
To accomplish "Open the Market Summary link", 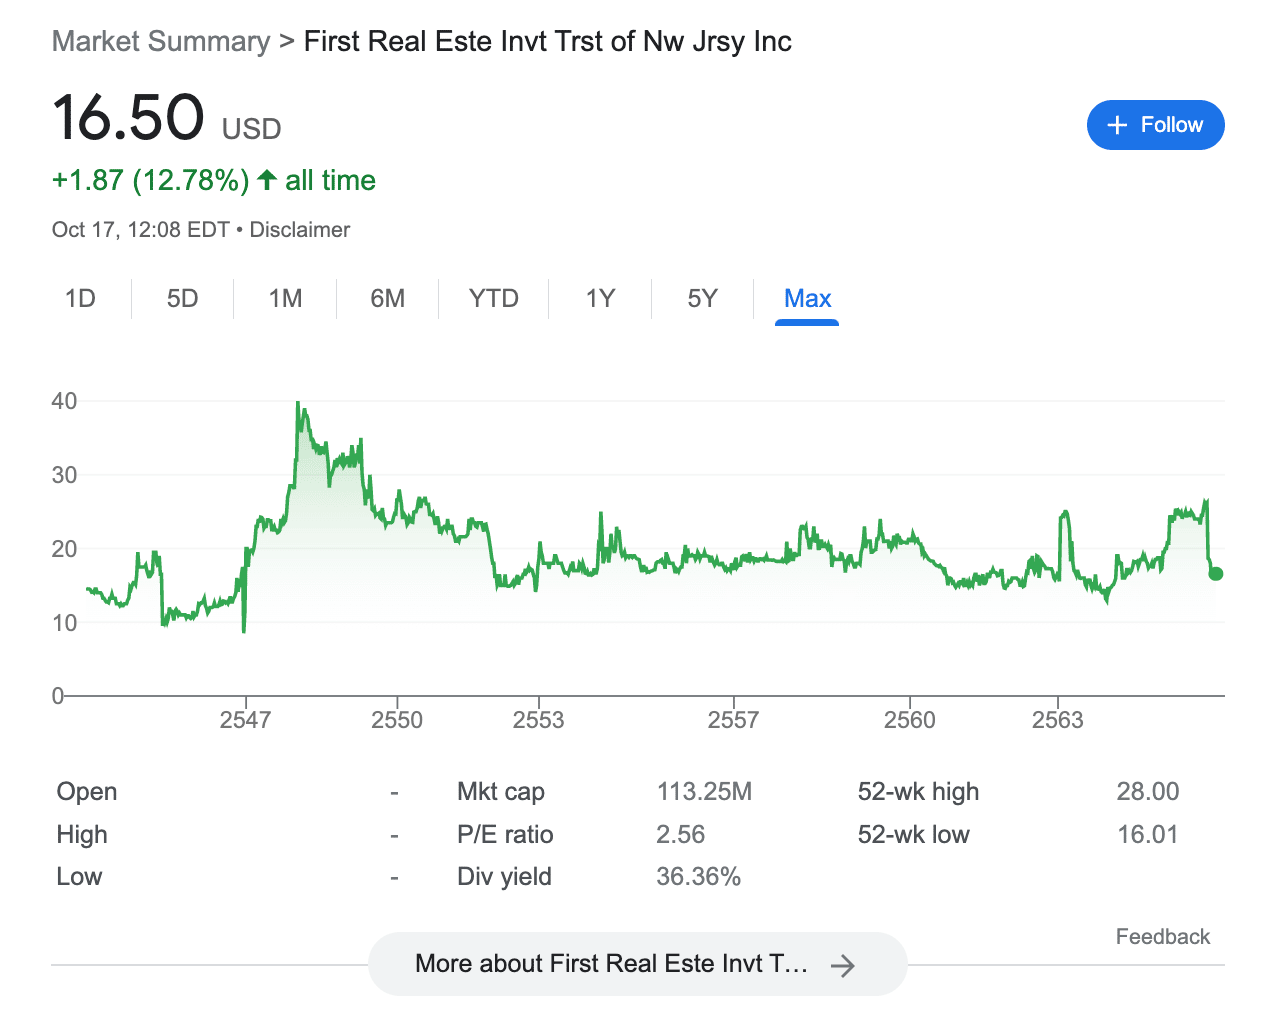I will point(161,42).
